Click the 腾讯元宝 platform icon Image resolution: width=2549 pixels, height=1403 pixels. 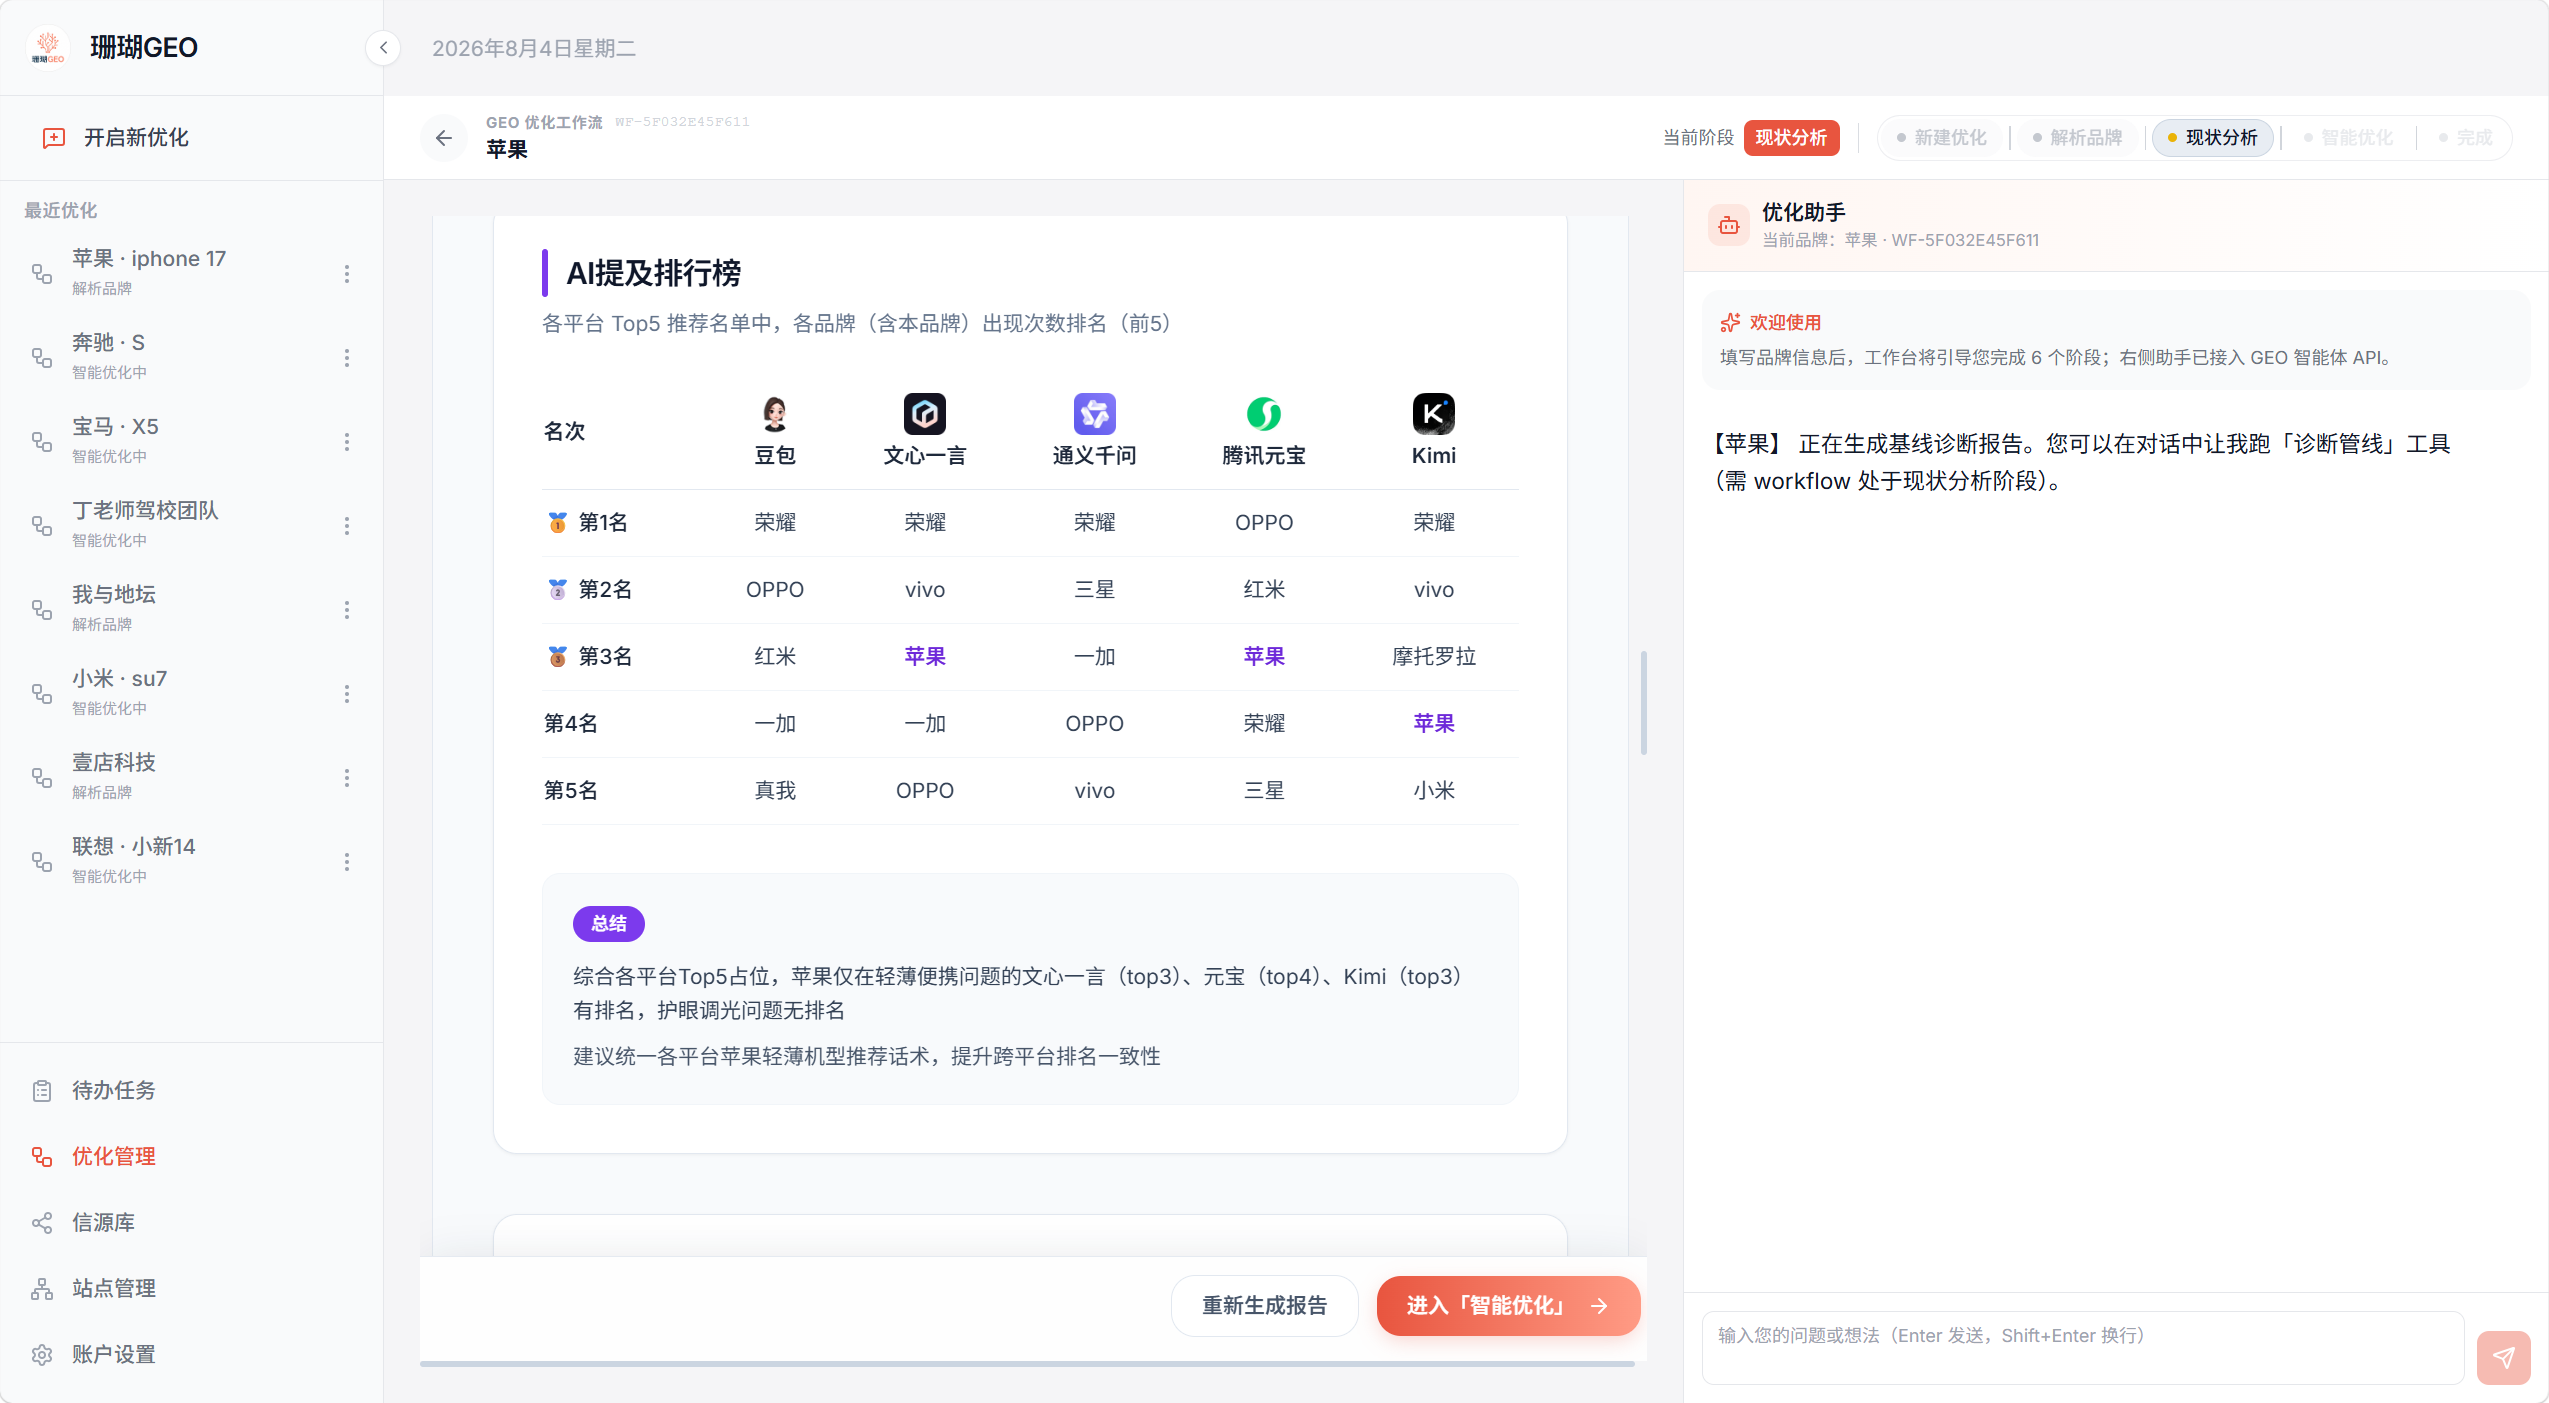click(1264, 413)
